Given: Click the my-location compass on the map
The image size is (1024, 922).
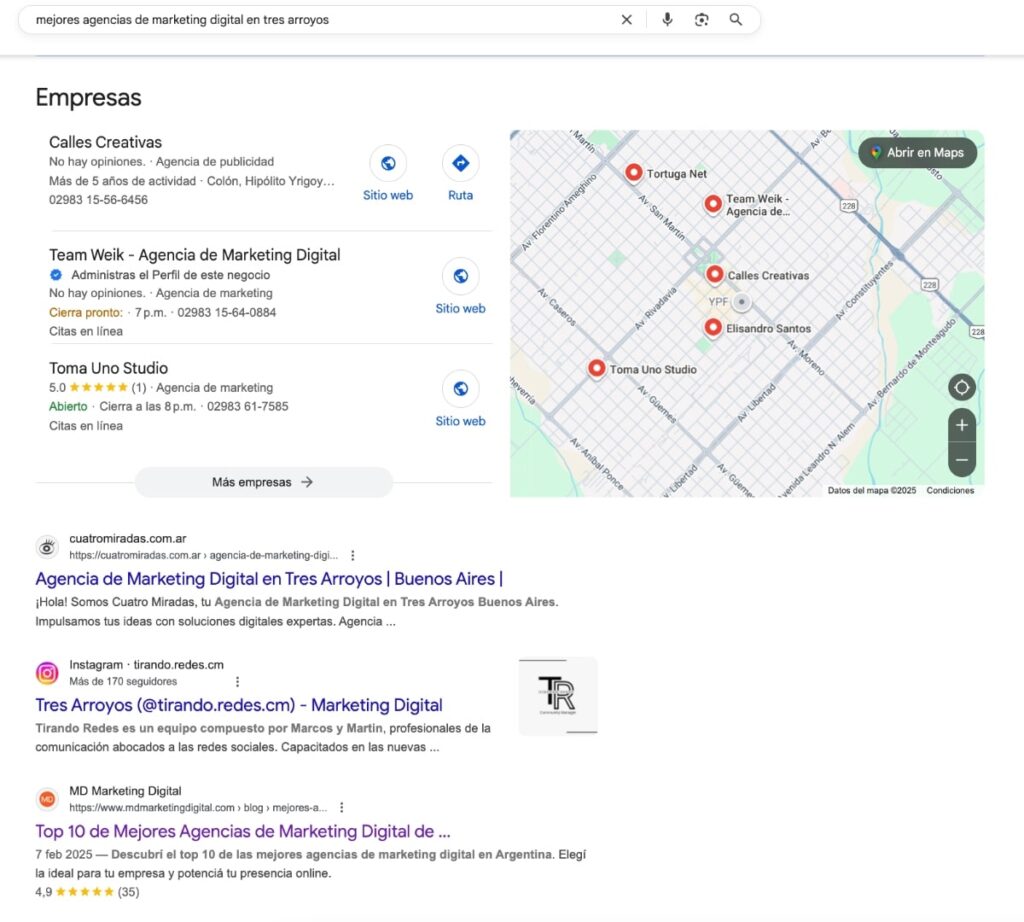Looking at the screenshot, I should pos(961,387).
